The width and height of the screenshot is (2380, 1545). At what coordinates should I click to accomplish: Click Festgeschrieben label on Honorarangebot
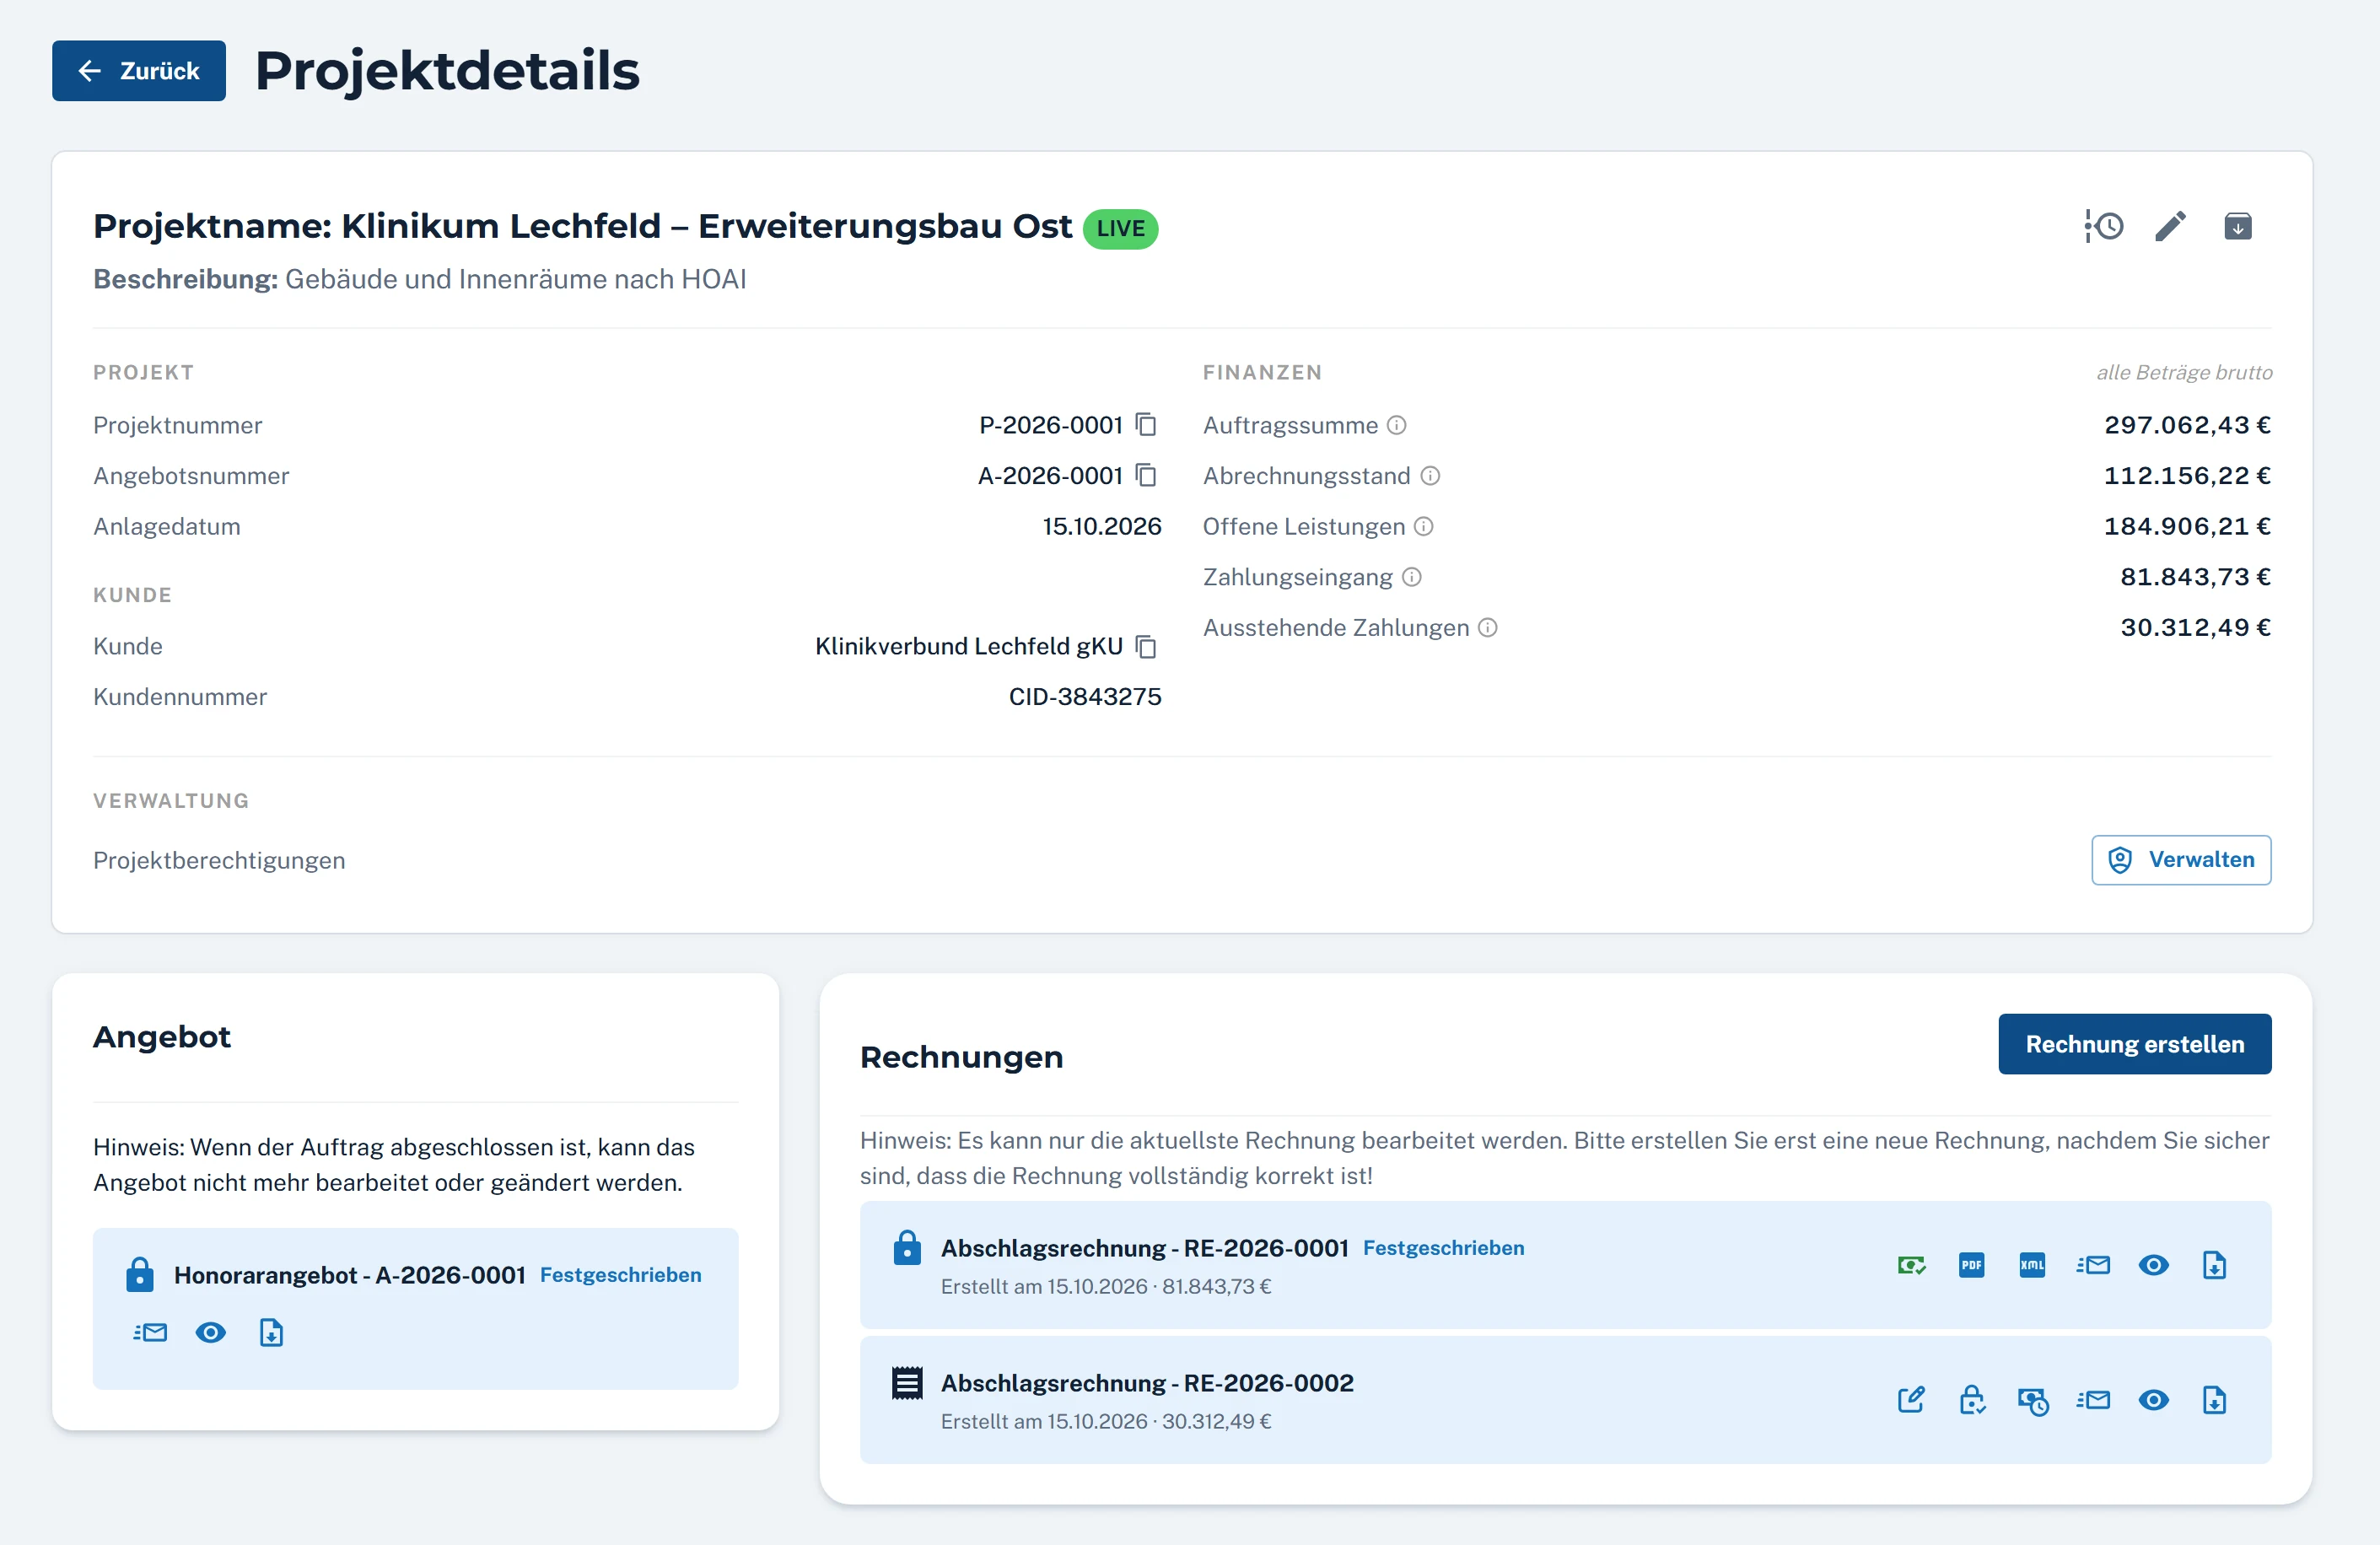(x=620, y=1275)
